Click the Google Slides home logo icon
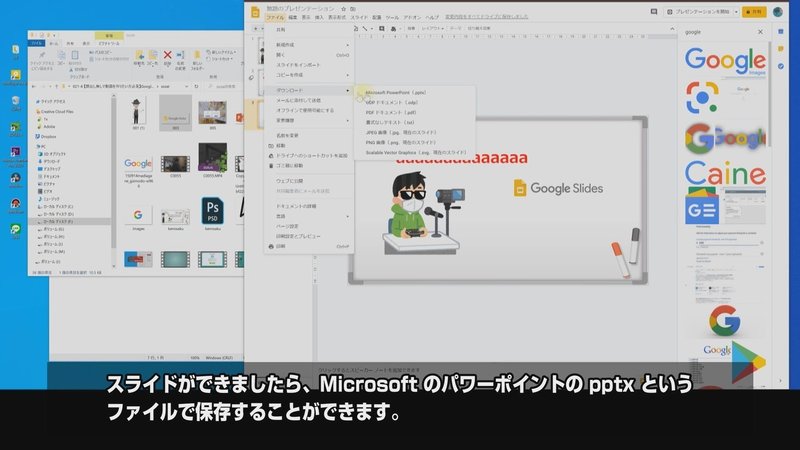Viewport: 800px width, 450px height. (255, 12)
